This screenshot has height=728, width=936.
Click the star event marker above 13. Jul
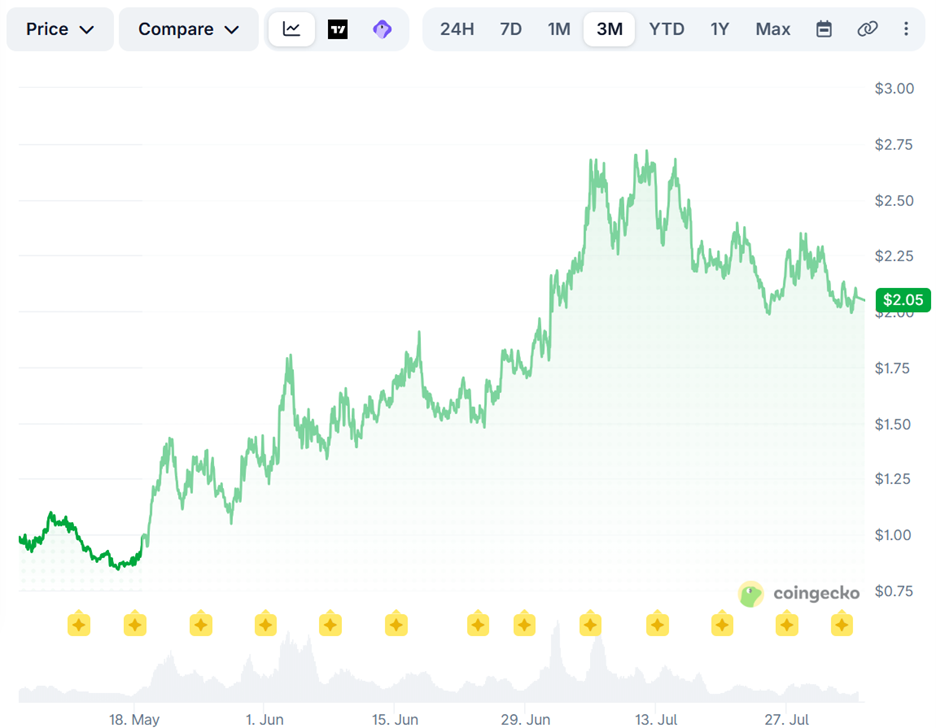(657, 624)
